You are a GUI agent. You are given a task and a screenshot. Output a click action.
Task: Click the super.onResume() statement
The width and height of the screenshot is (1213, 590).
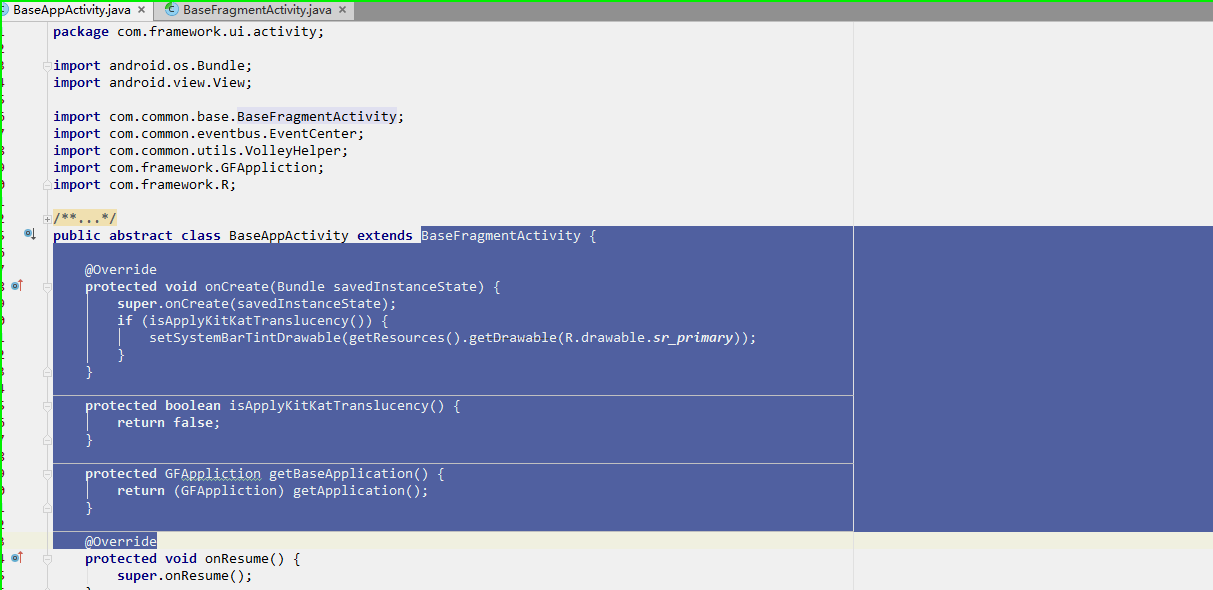[x=185, y=575]
